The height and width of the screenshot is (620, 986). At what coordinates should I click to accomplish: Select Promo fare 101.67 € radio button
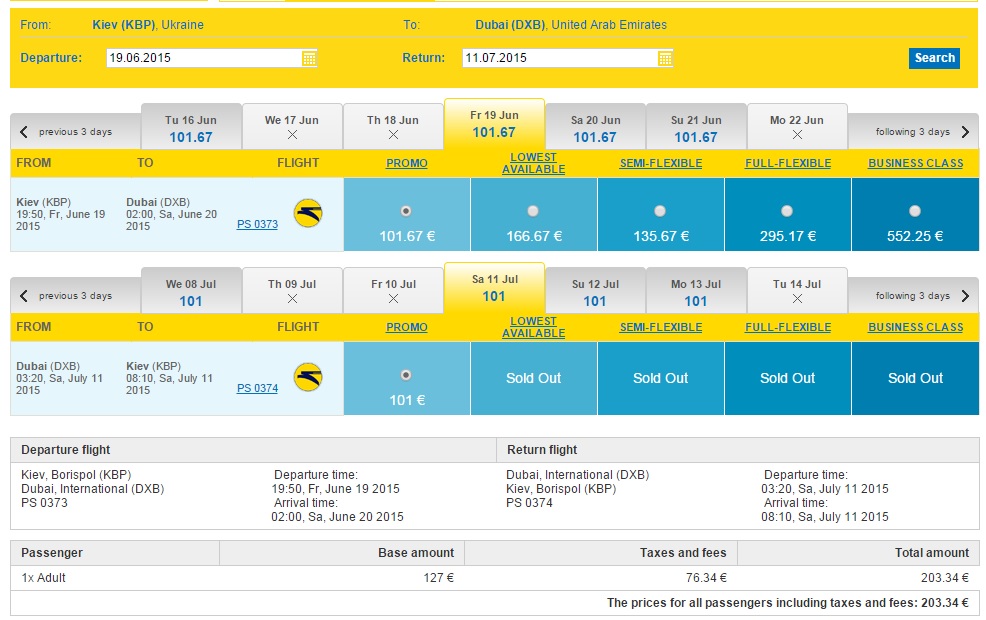[x=406, y=211]
